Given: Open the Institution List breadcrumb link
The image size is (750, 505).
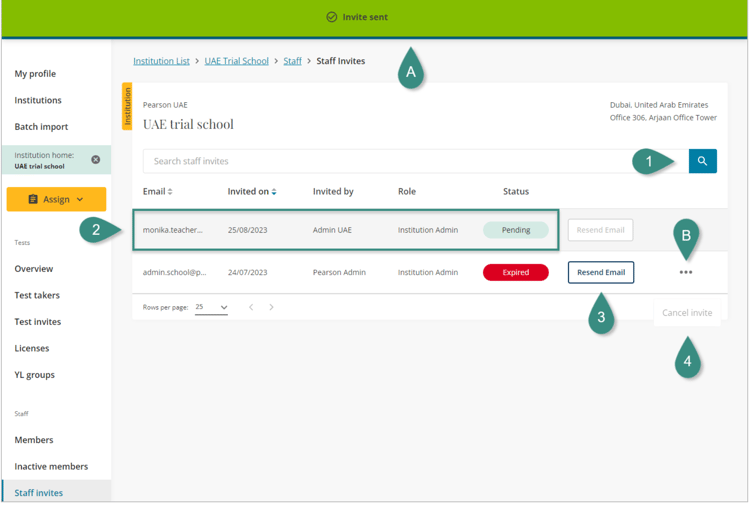Looking at the screenshot, I should [x=161, y=61].
